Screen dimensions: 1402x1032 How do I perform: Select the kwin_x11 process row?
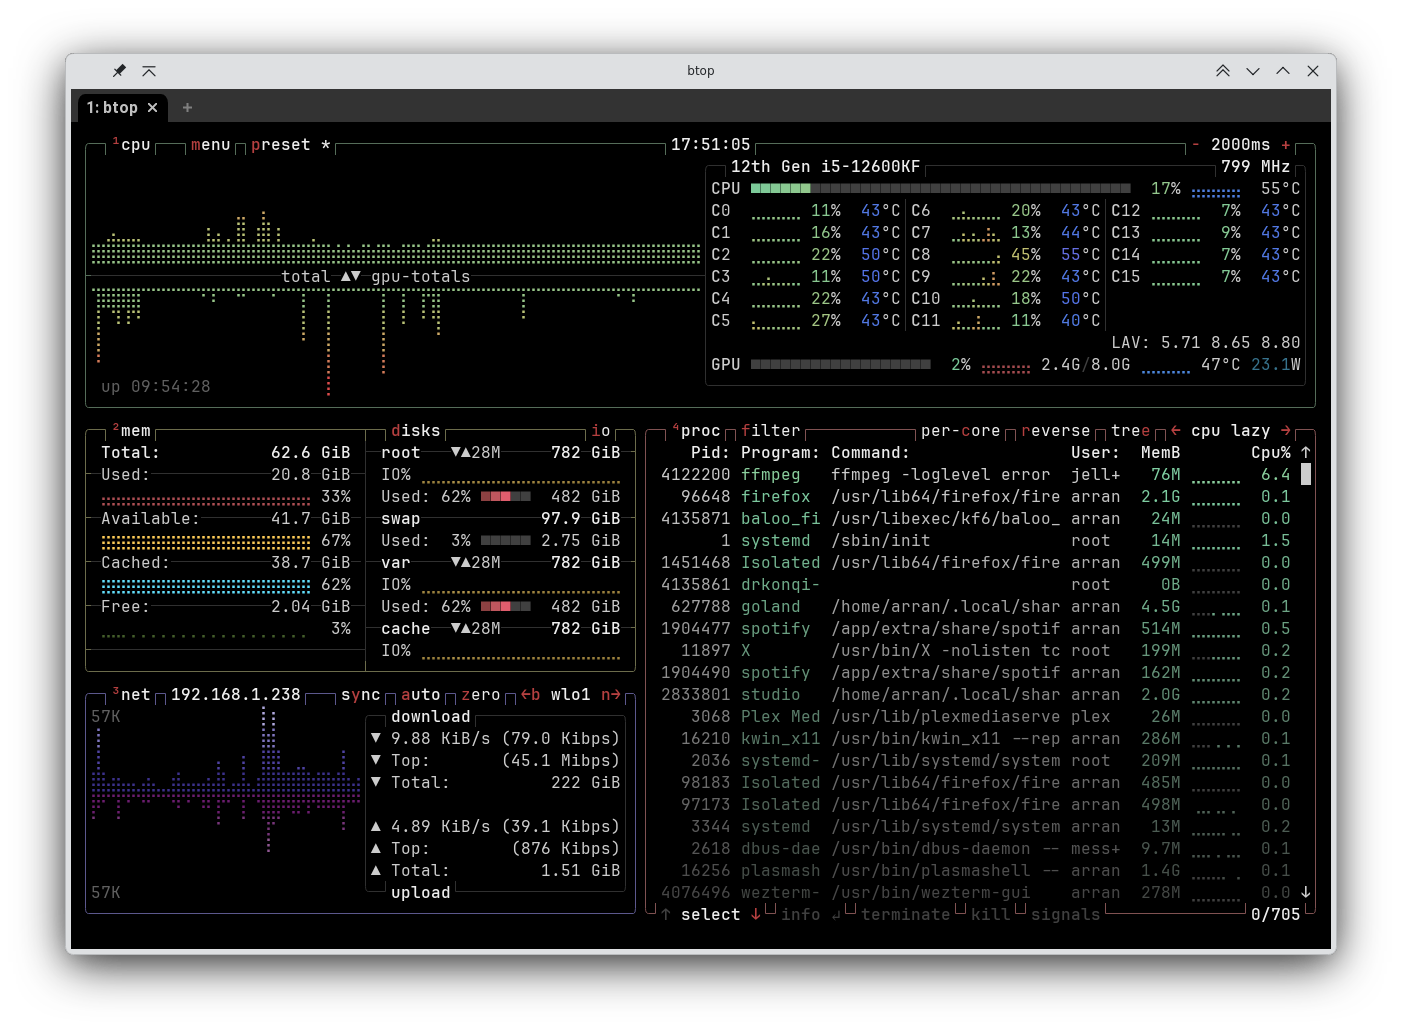click(x=976, y=739)
